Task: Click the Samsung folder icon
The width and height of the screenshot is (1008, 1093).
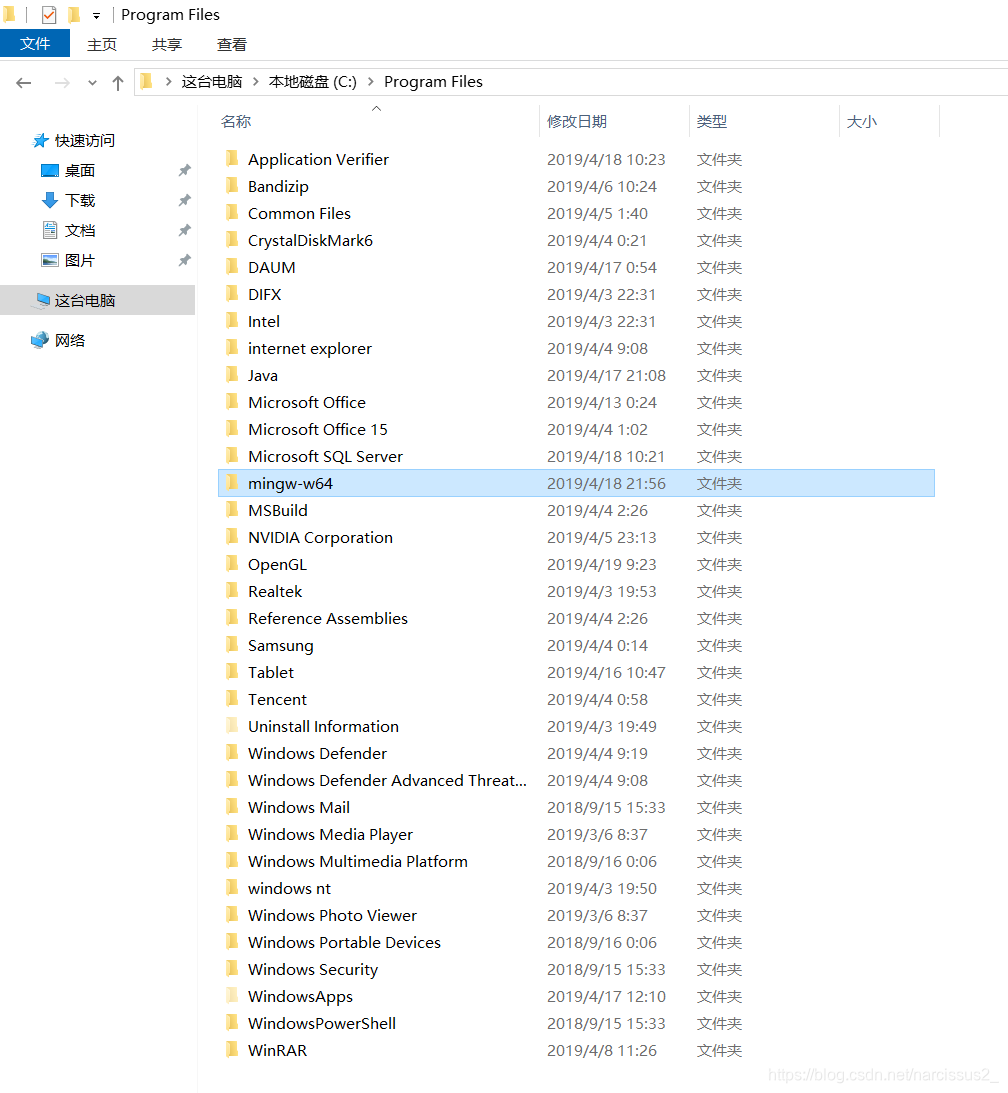Action: [x=232, y=645]
